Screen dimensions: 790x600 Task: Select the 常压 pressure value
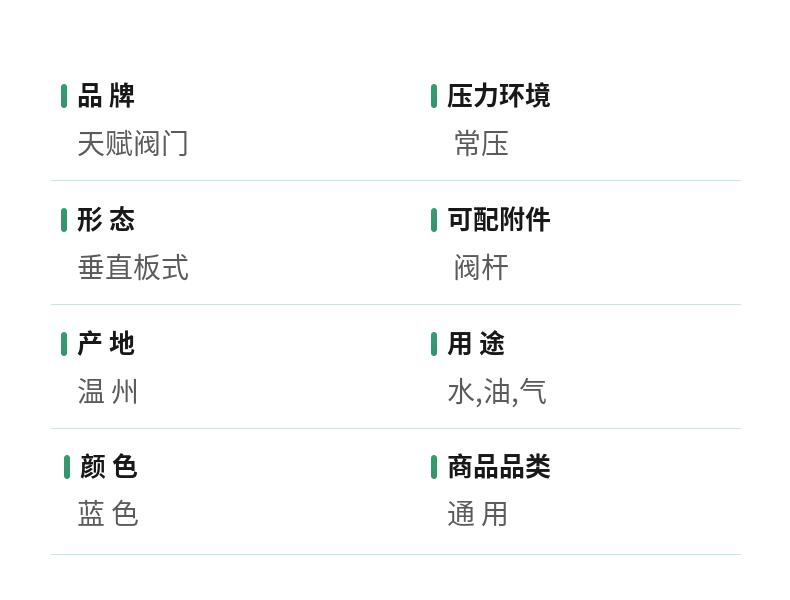481,144
